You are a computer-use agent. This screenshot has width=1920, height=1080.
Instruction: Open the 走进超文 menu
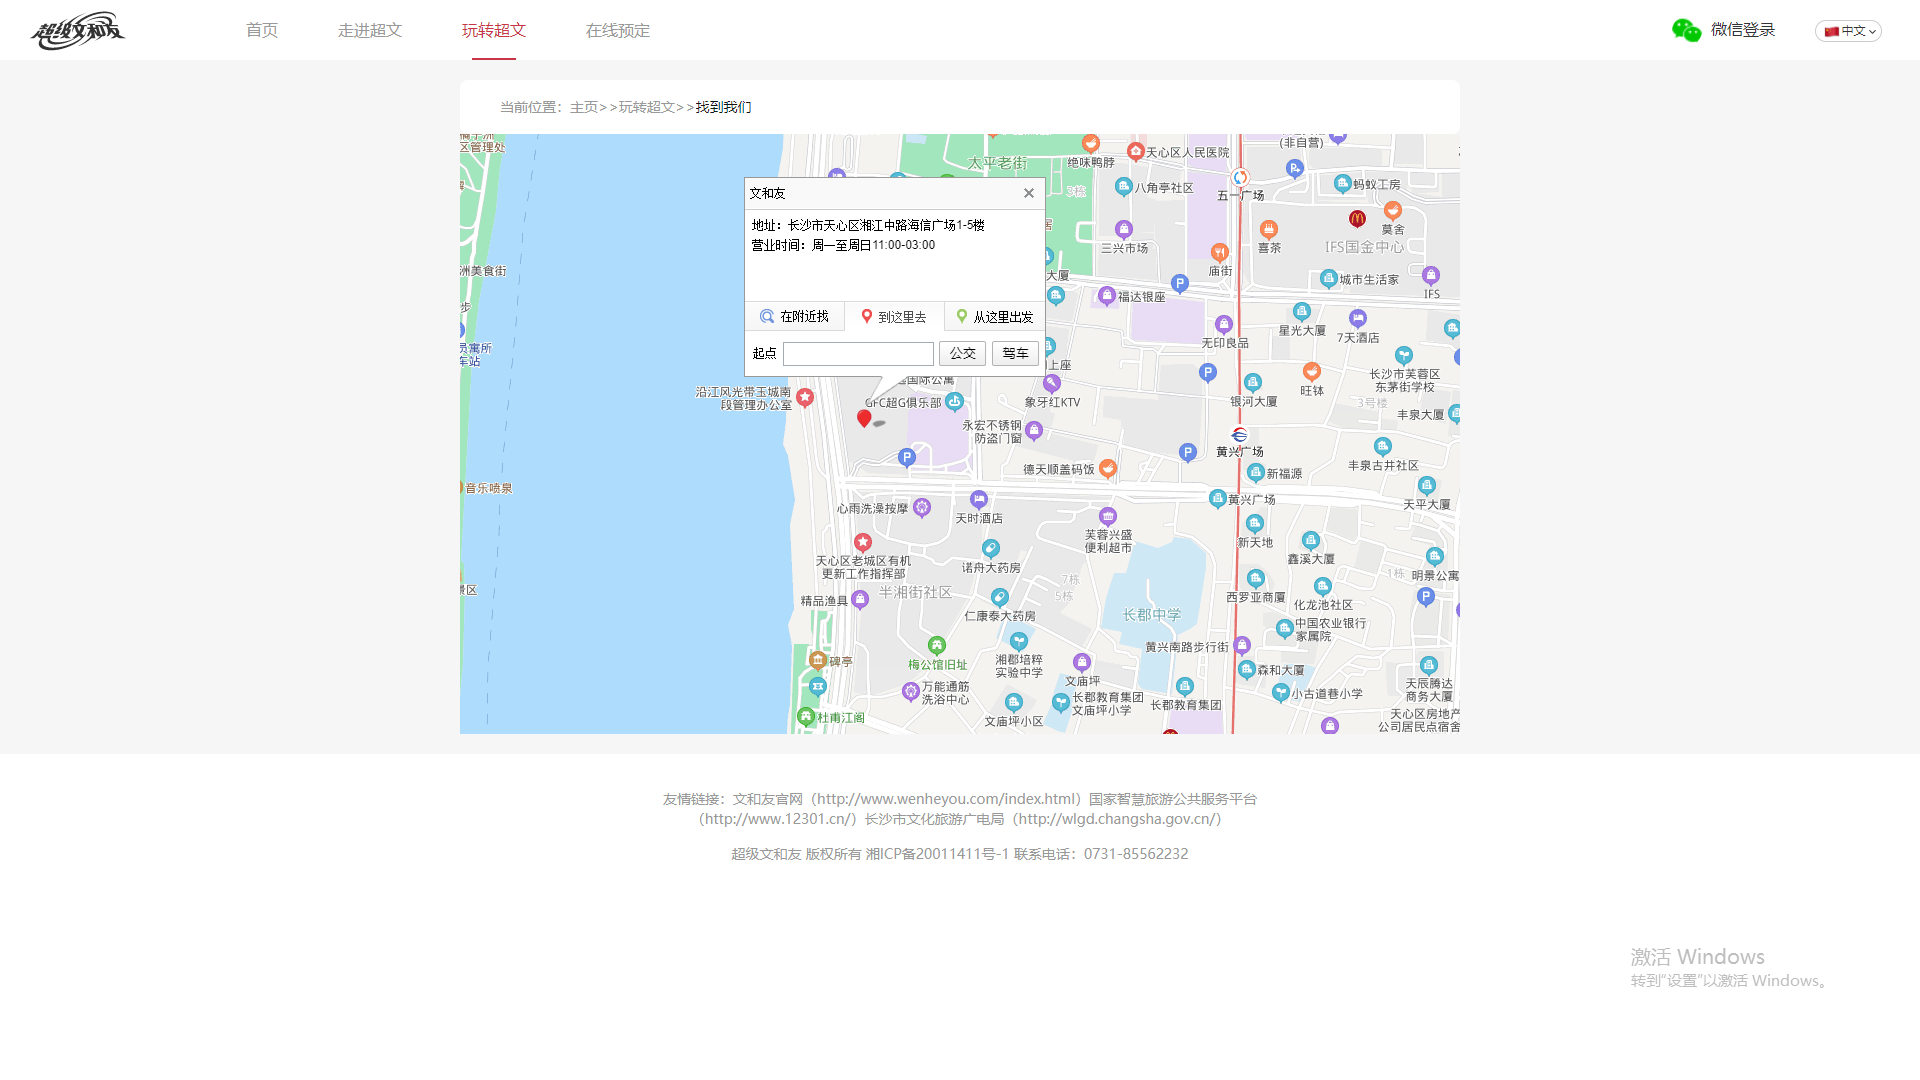[x=370, y=30]
